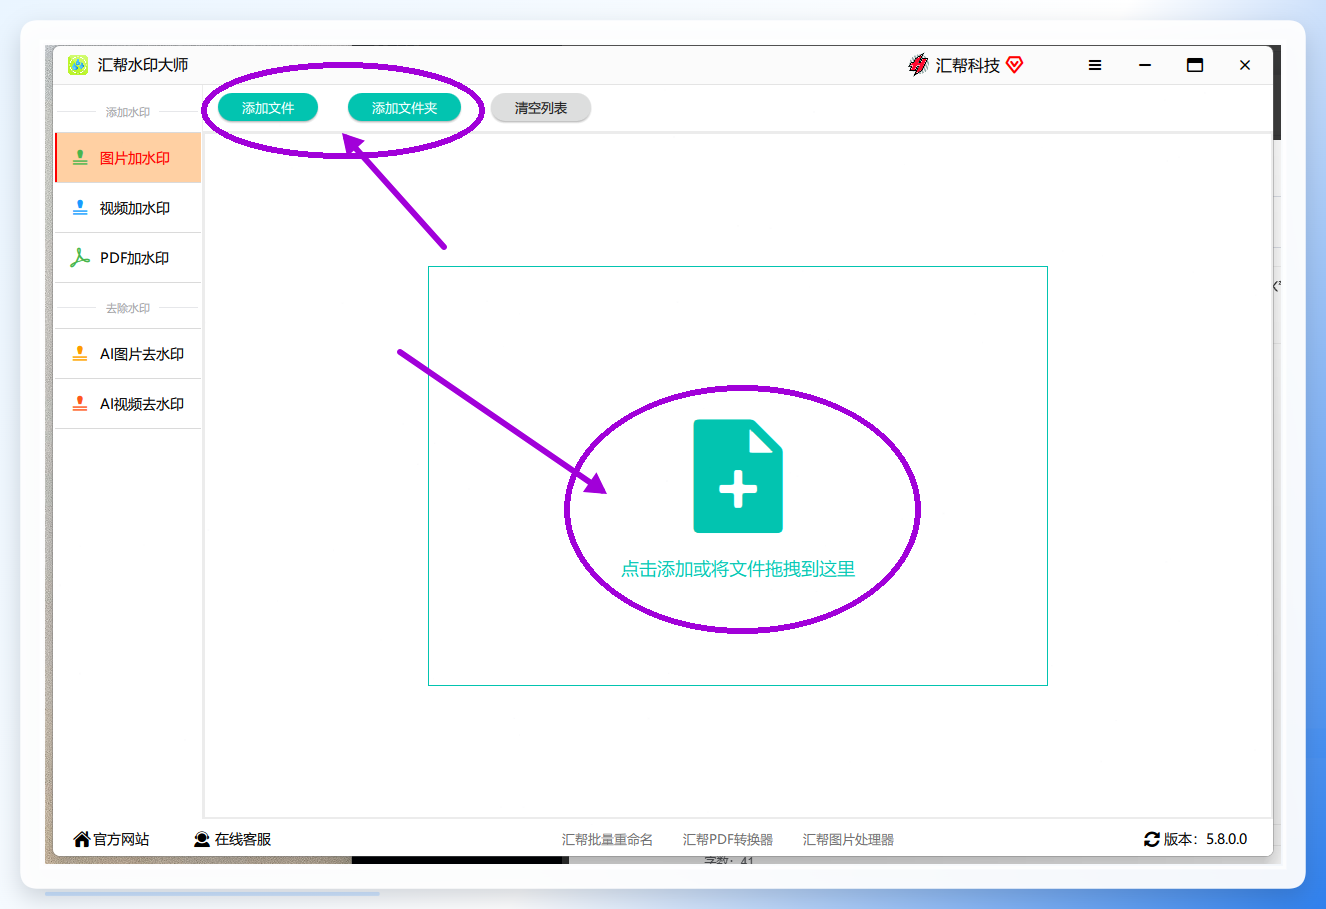Screen dimensions: 1326x909
Task: Click the red diamond VIP icon
Action: click(1015, 65)
